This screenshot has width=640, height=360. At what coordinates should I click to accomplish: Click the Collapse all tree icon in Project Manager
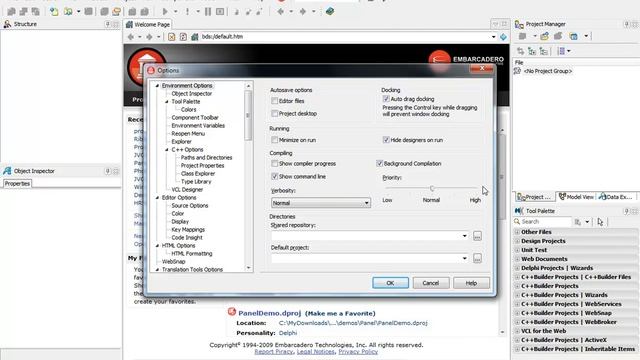[x=544, y=51]
